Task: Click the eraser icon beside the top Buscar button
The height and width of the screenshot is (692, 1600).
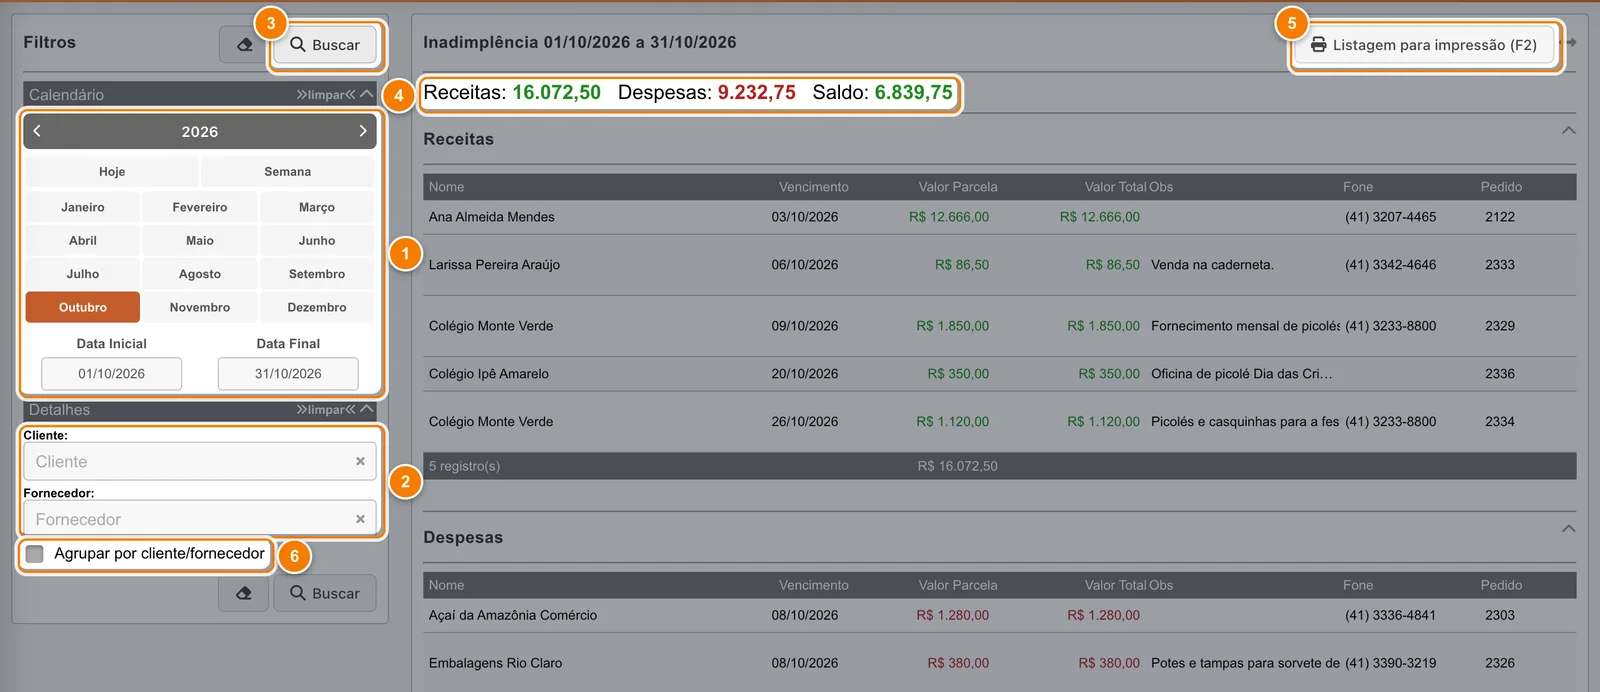Action: click(x=244, y=45)
